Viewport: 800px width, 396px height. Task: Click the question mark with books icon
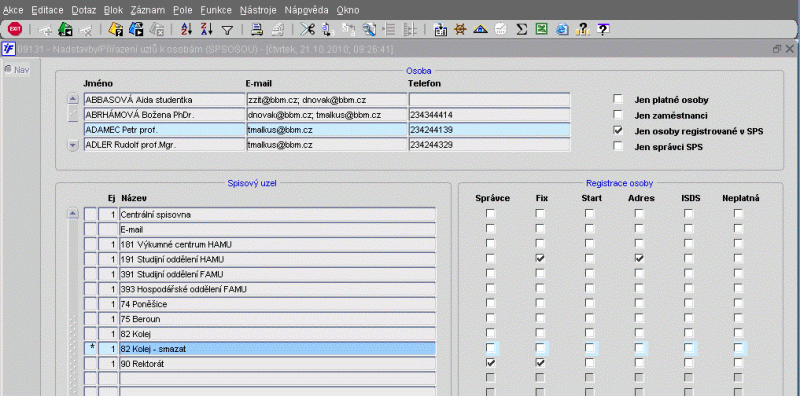(x=582, y=30)
